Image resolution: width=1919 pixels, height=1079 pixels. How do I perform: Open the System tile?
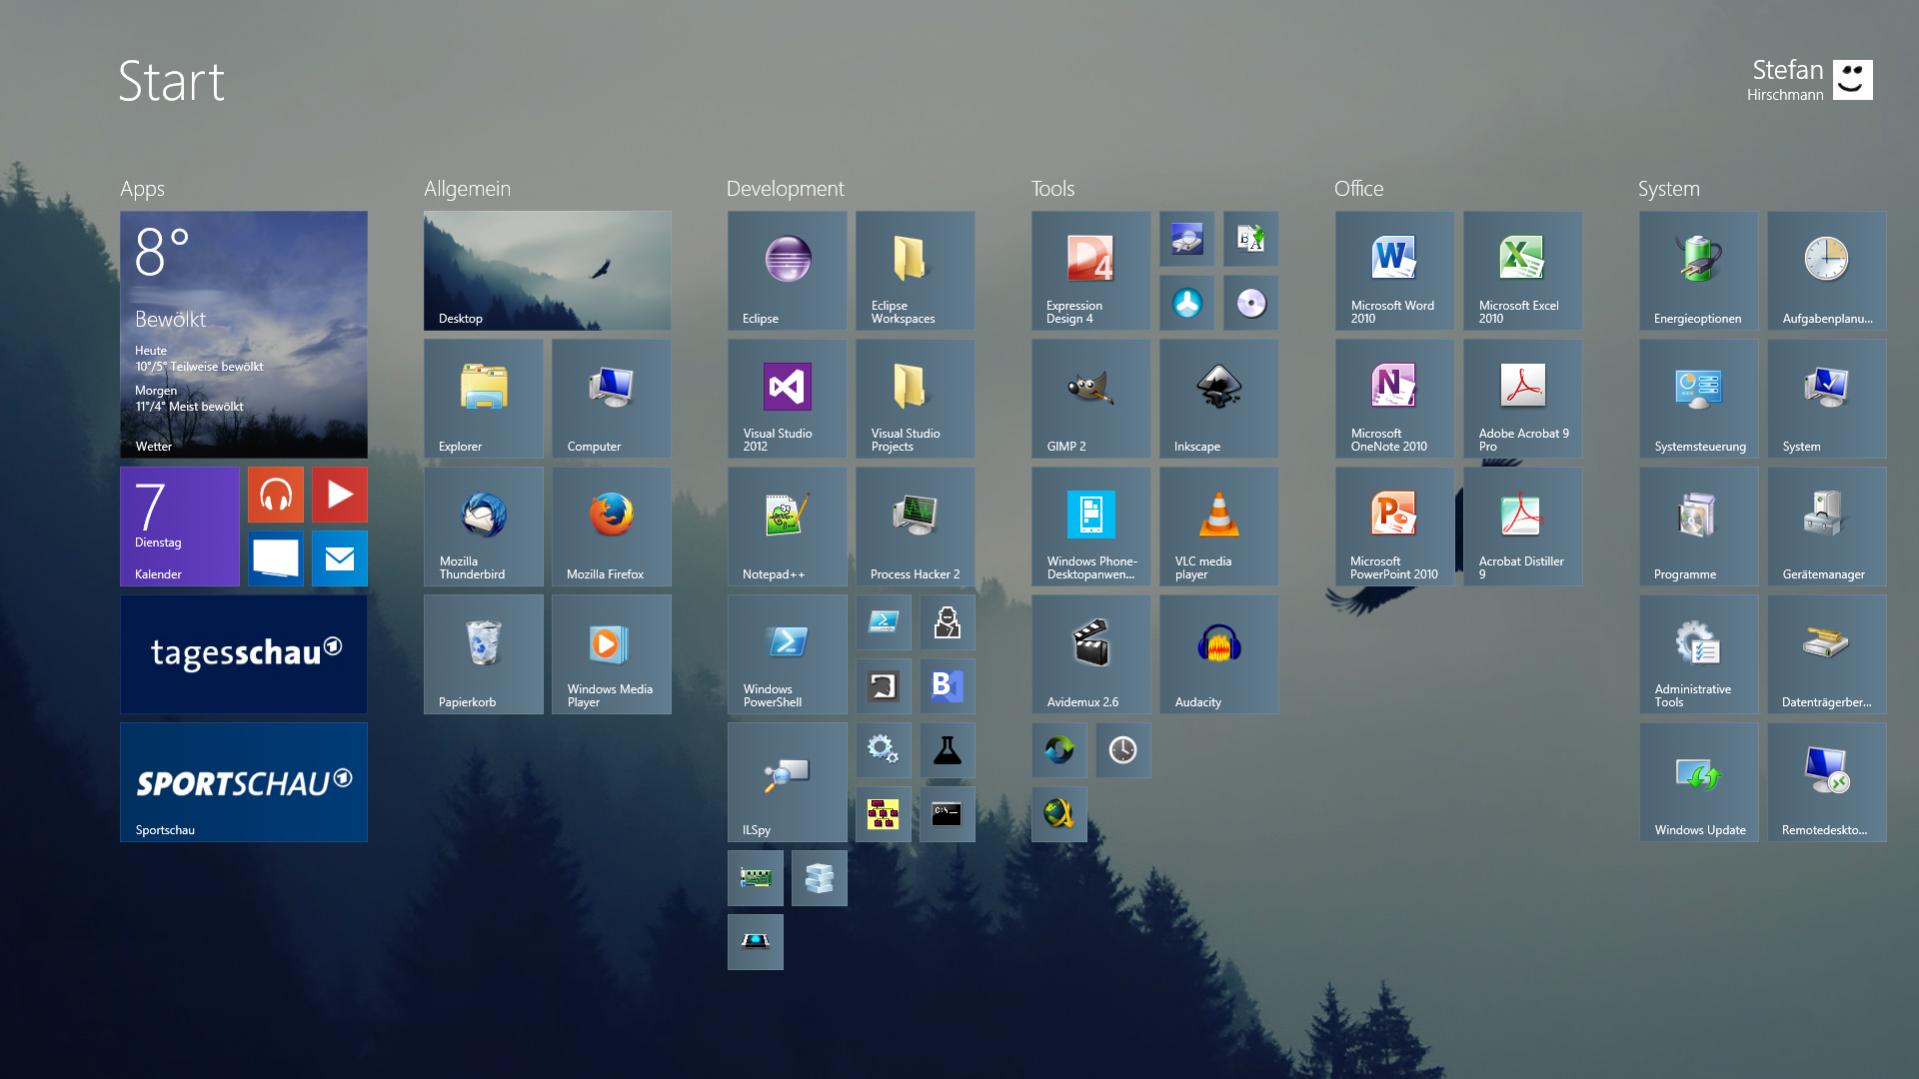coord(1827,398)
